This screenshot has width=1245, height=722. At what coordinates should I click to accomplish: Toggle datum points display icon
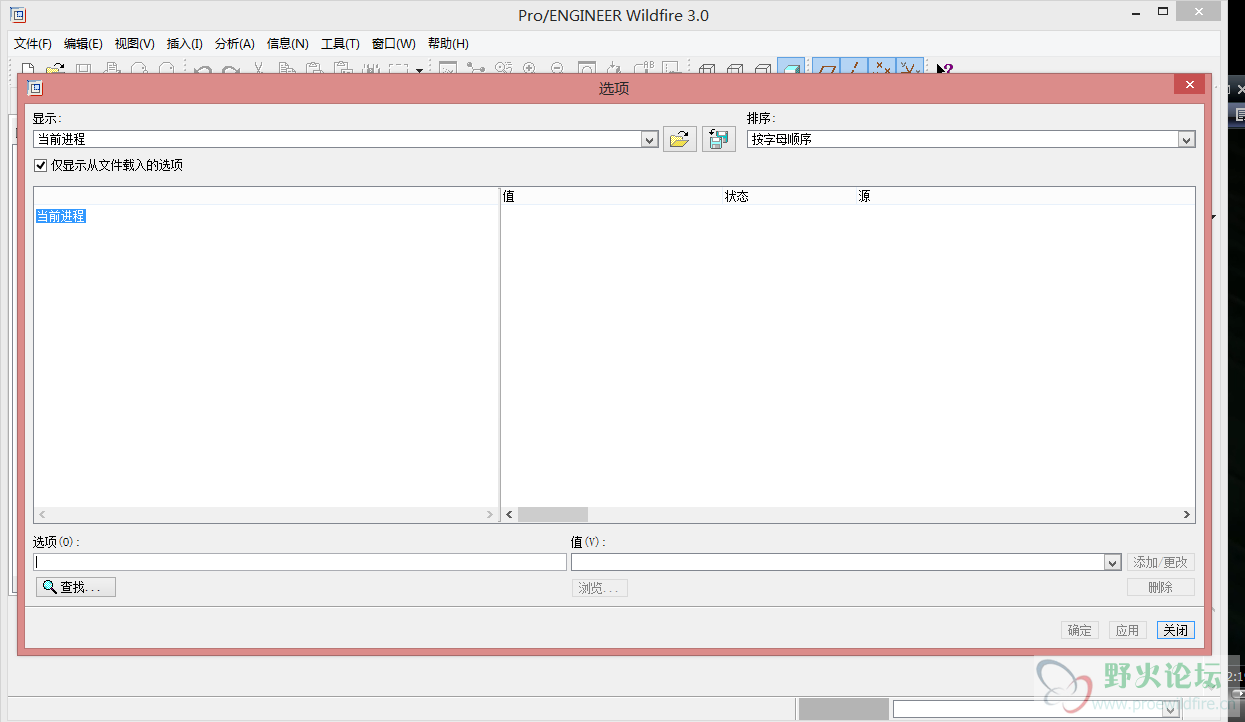point(881,67)
